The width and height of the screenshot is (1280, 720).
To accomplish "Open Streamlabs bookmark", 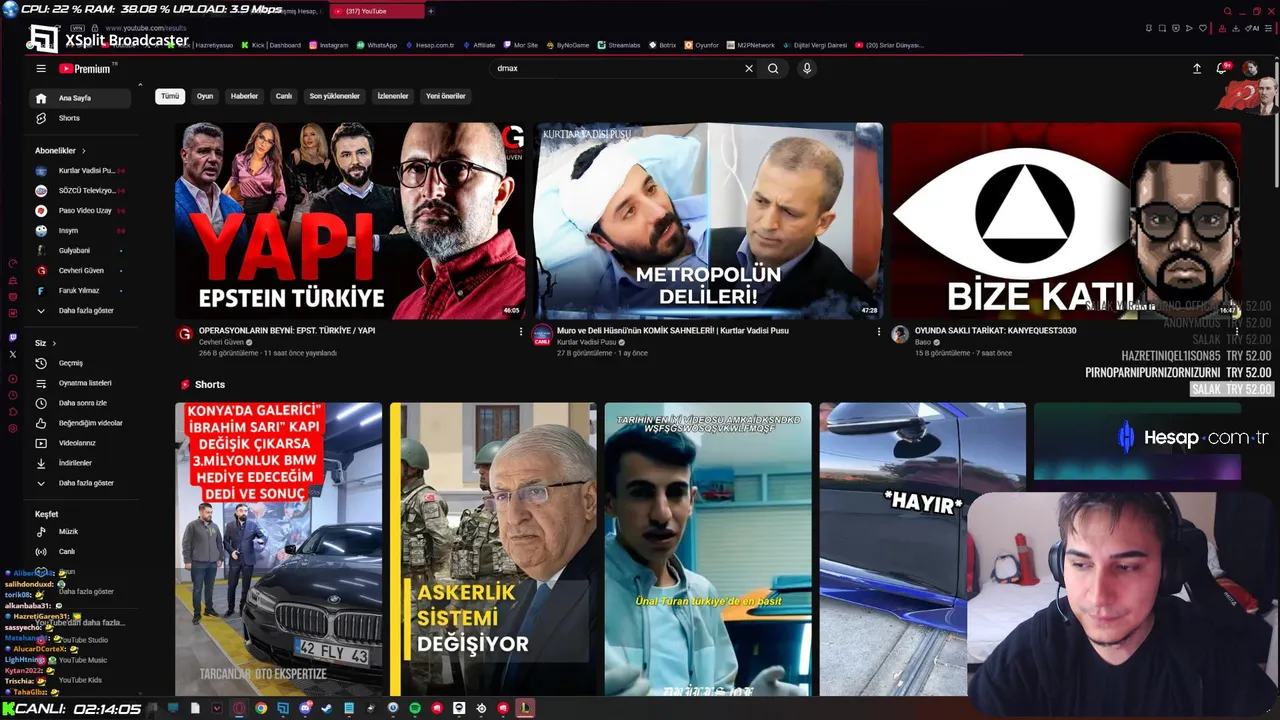I will coord(619,45).
